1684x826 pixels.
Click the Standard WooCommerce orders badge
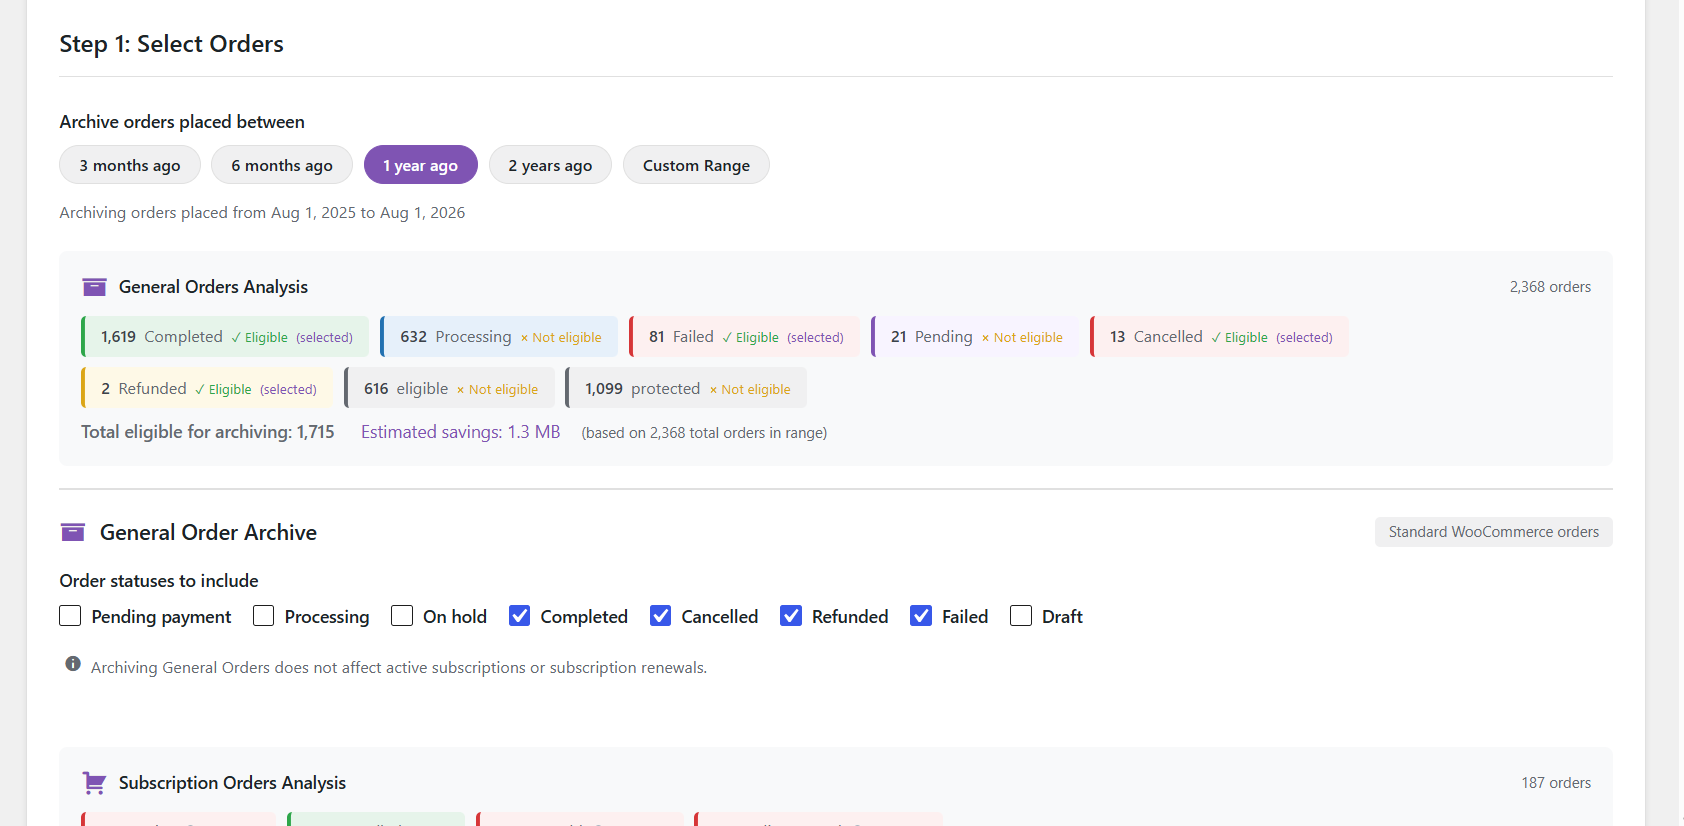click(1493, 532)
